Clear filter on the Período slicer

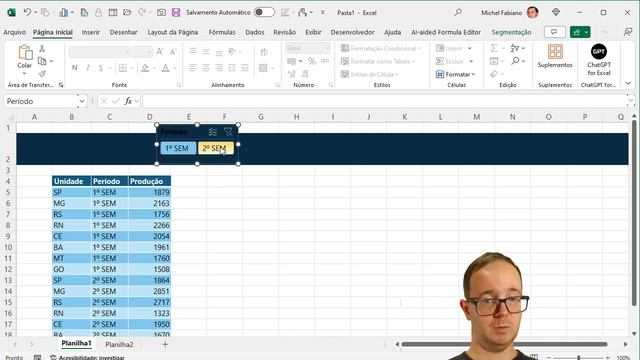228,132
